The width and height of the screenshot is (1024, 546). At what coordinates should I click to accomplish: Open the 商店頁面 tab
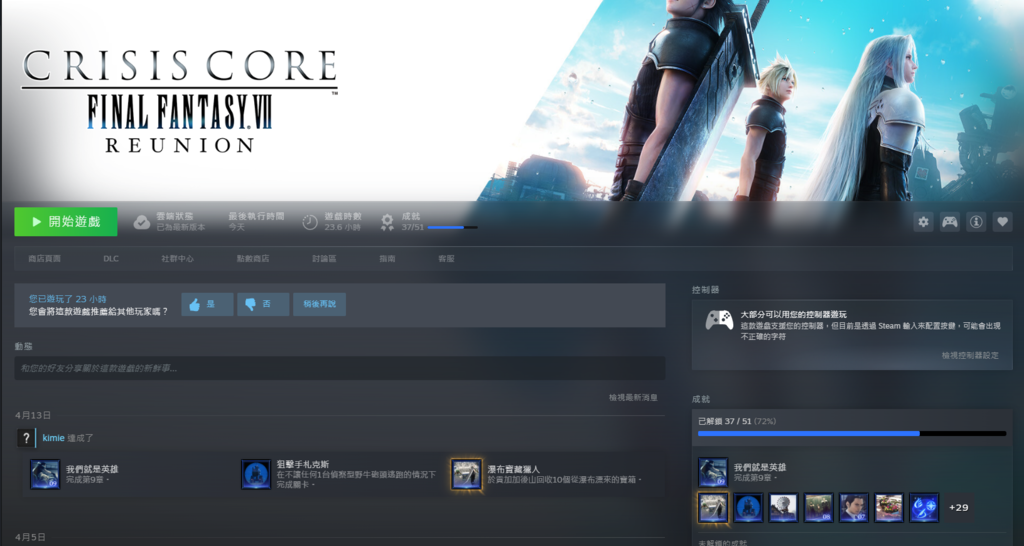coord(44,259)
